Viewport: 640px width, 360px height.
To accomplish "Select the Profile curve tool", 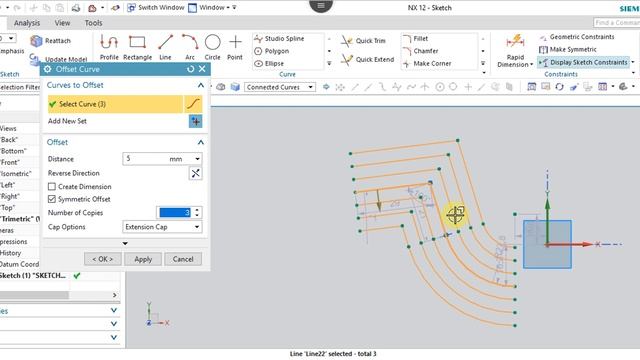I will 109,47.
